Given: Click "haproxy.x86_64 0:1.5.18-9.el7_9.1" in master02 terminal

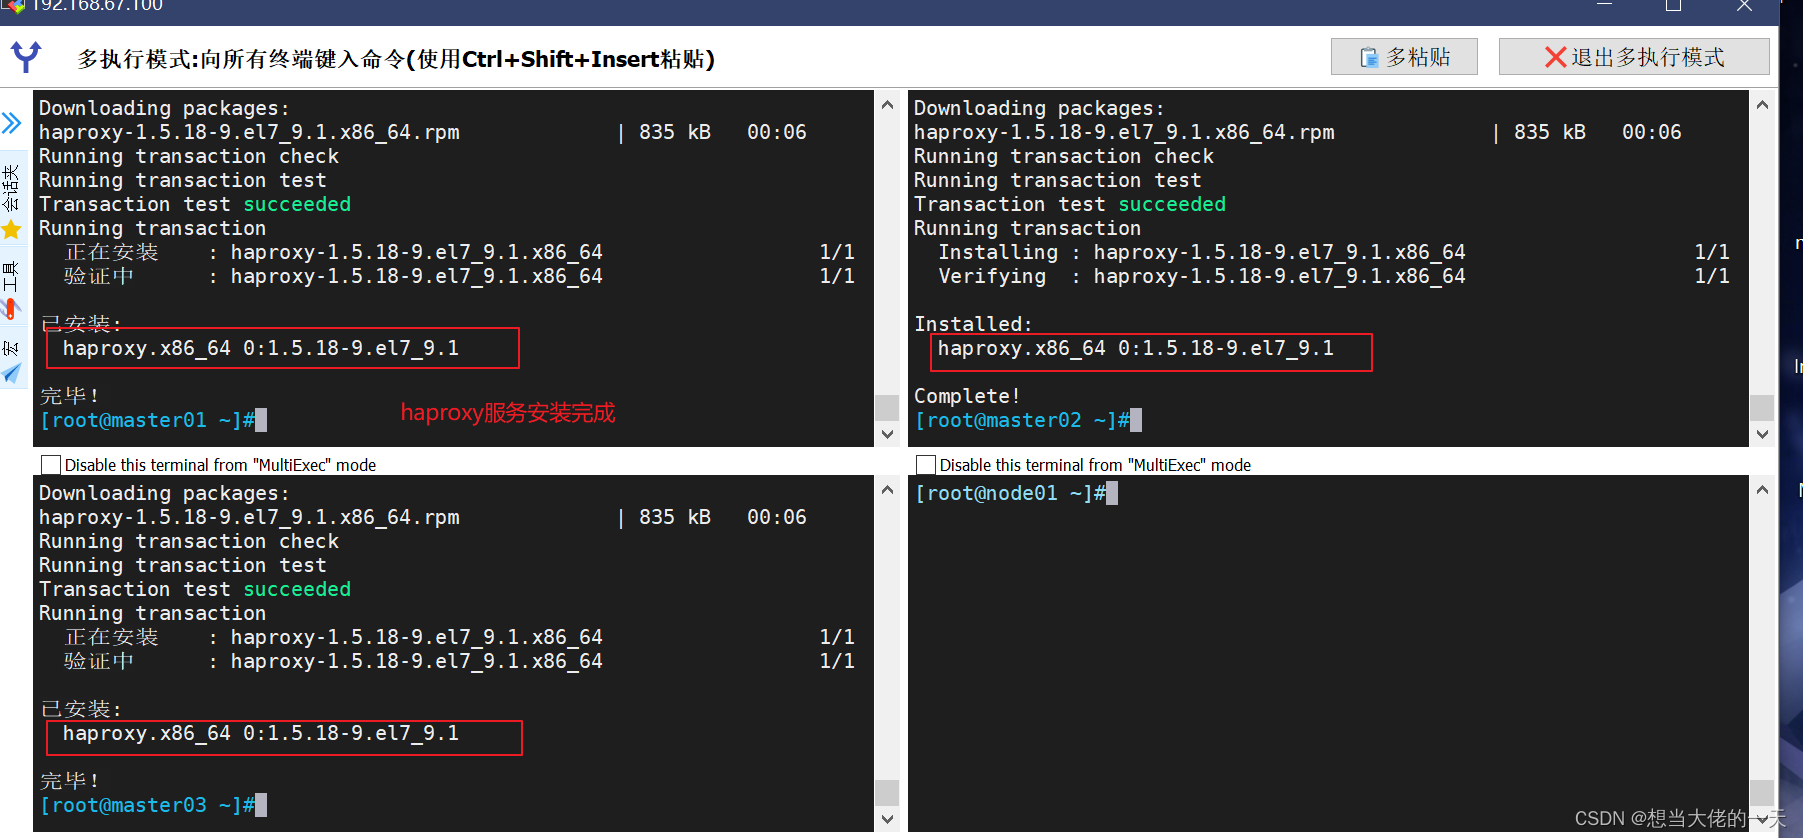Looking at the screenshot, I should pyautogui.click(x=1136, y=348).
